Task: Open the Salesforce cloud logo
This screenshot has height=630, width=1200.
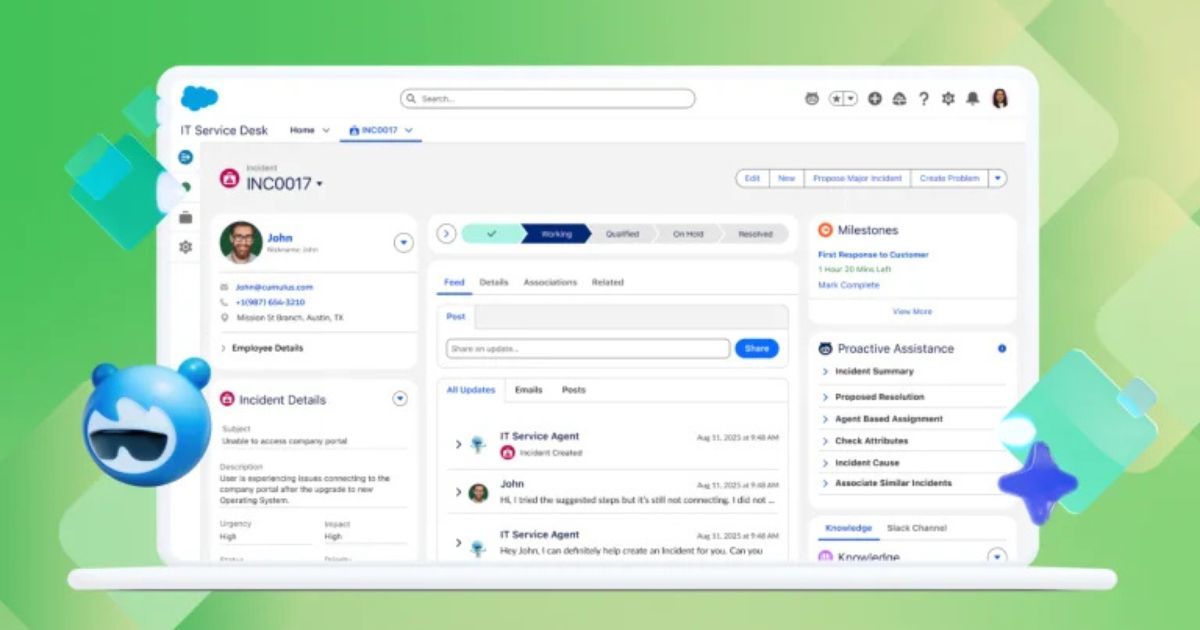Action: pos(199,98)
